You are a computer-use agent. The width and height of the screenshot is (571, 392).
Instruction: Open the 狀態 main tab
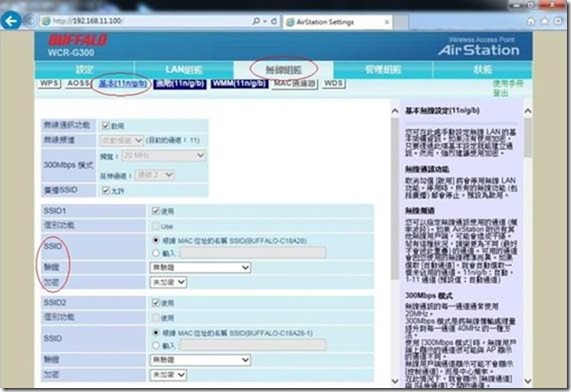click(483, 70)
